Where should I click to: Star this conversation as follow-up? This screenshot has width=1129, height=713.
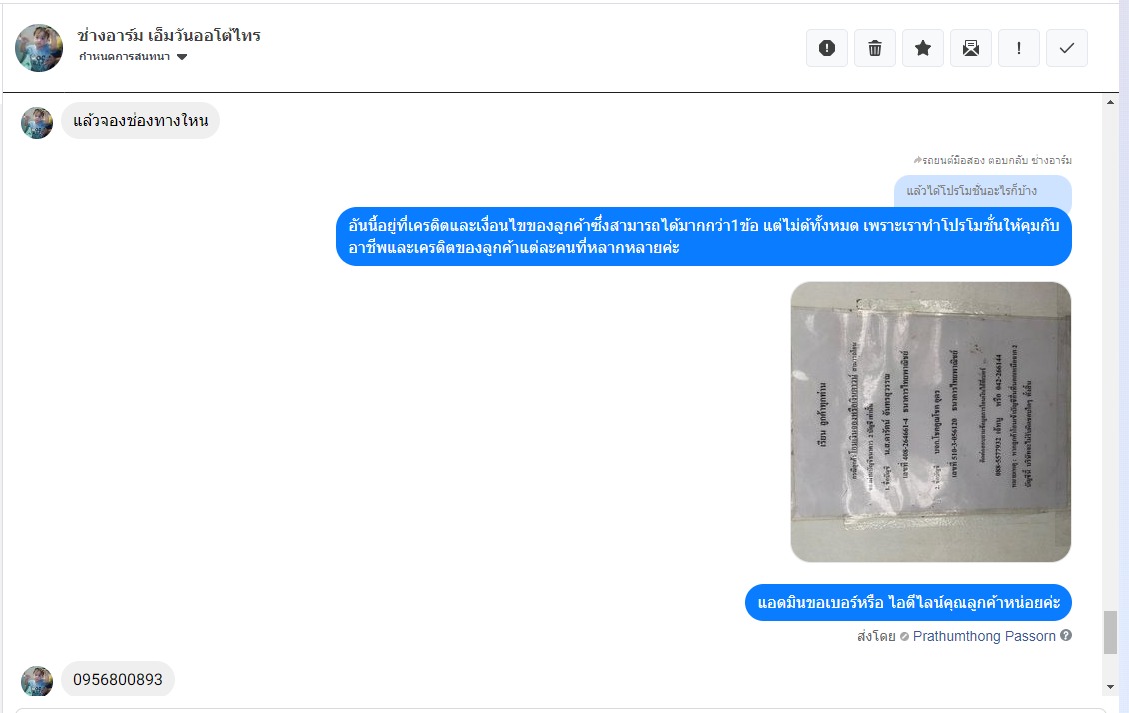(922, 48)
